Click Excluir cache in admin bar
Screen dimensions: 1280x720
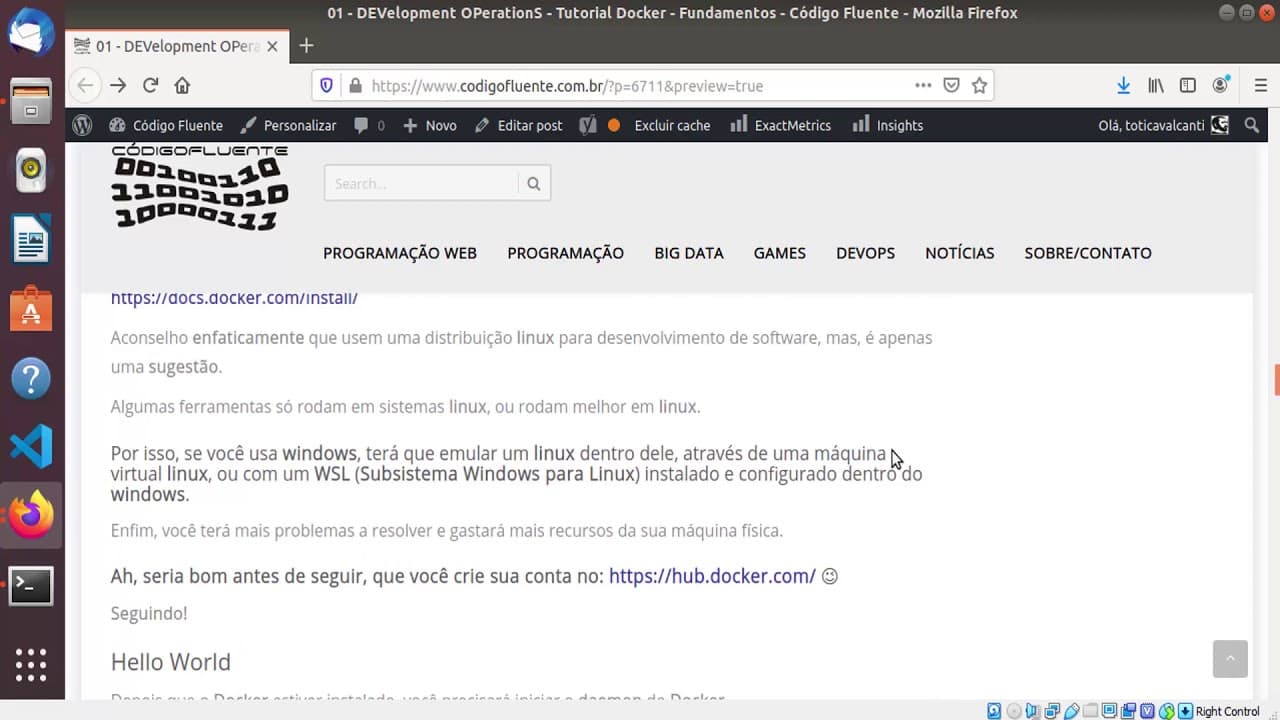coord(672,125)
